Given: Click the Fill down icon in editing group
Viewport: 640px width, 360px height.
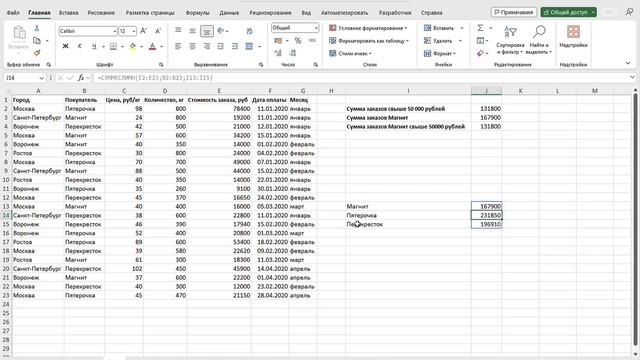Looking at the screenshot, I should click(480, 40).
